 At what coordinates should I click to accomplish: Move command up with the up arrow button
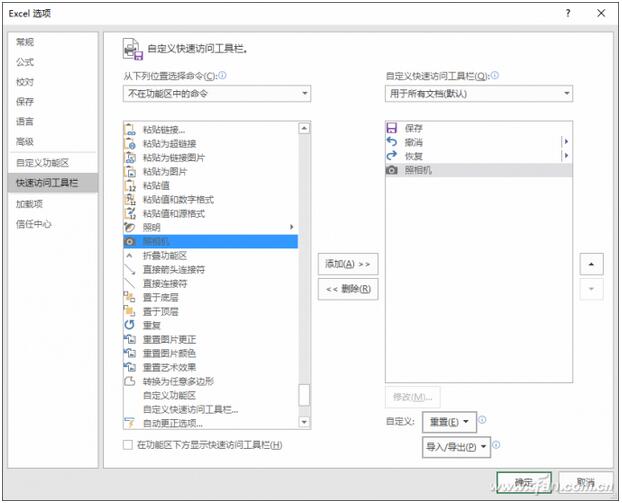point(591,264)
